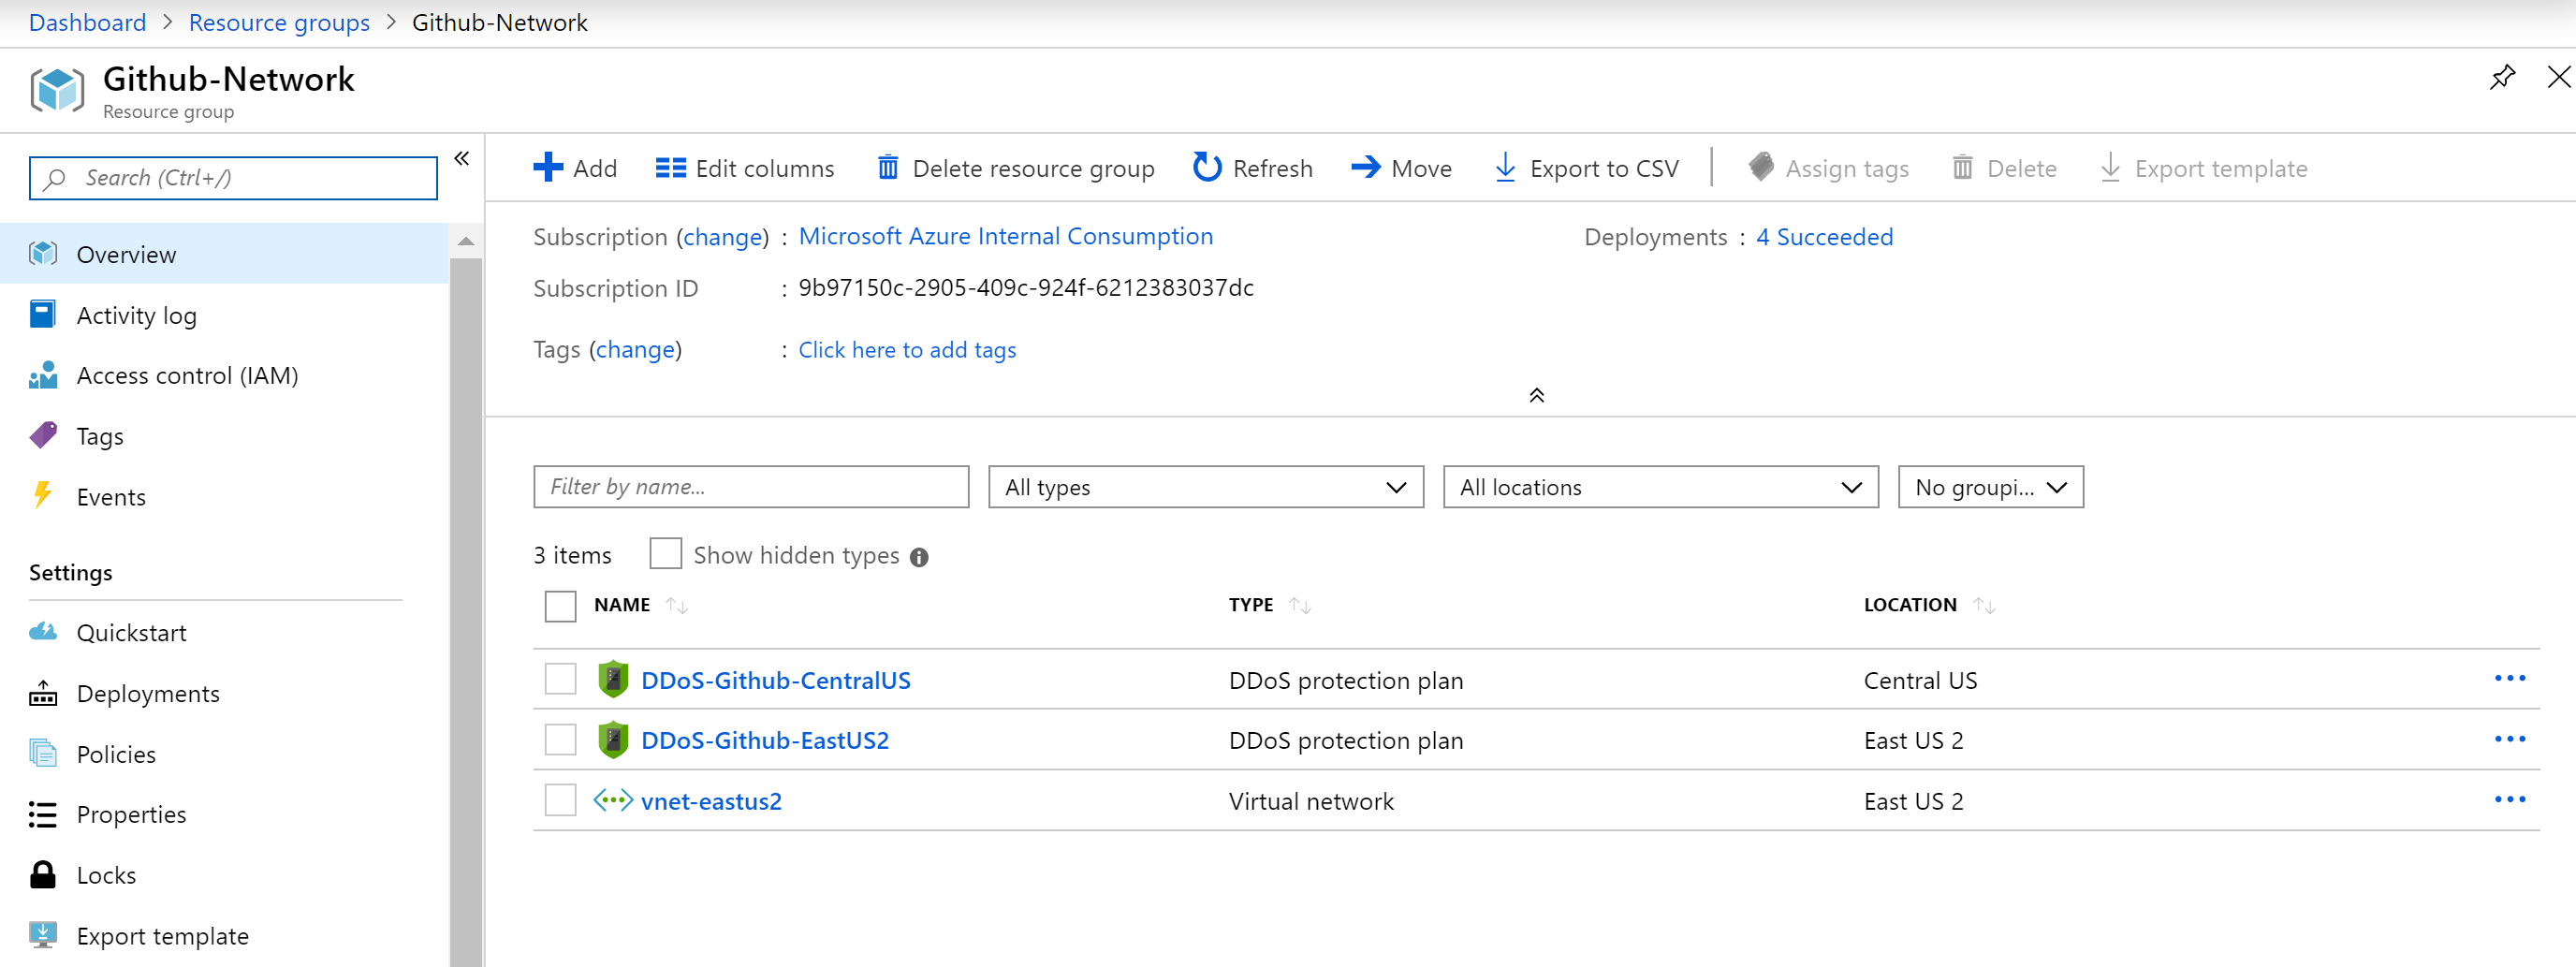Click Delete resource group trash icon

(x=887, y=167)
